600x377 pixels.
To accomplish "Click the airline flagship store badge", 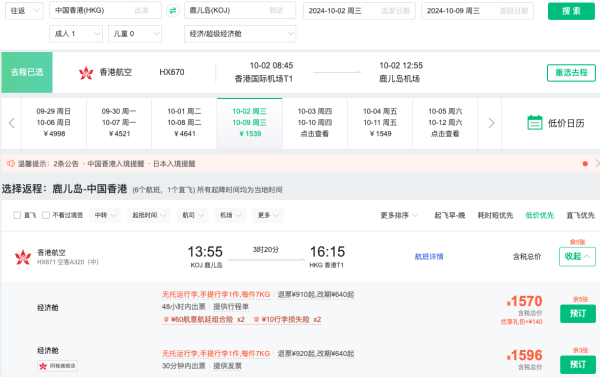I will pyautogui.click(x=57, y=366).
